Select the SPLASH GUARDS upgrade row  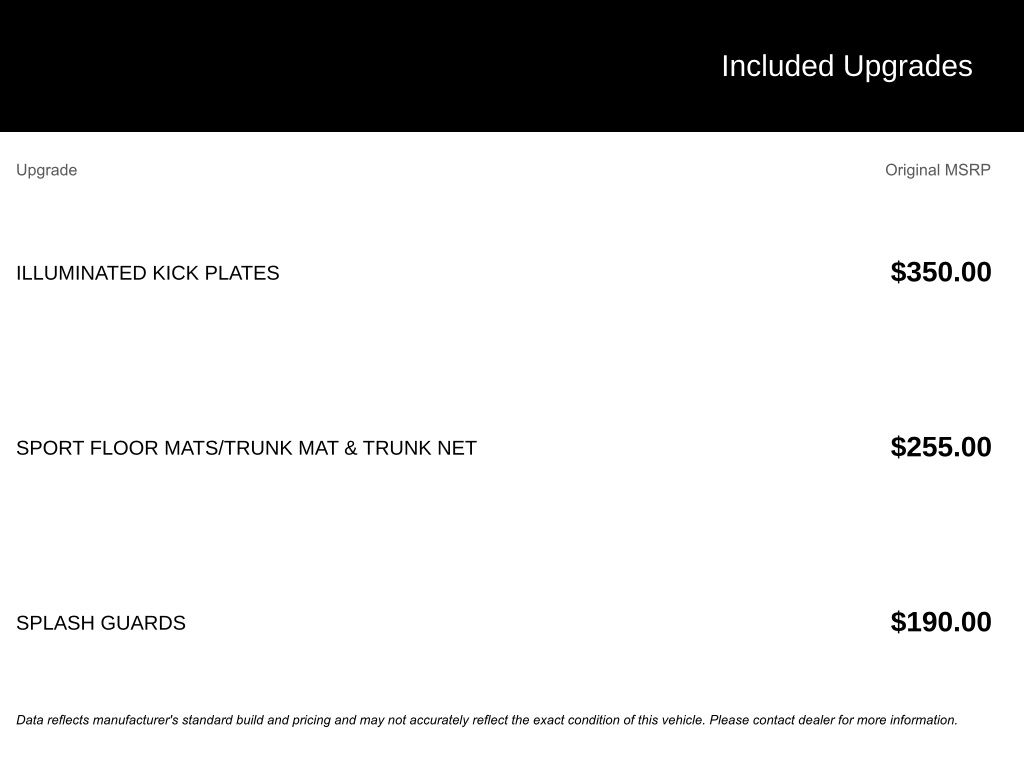(x=100, y=623)
